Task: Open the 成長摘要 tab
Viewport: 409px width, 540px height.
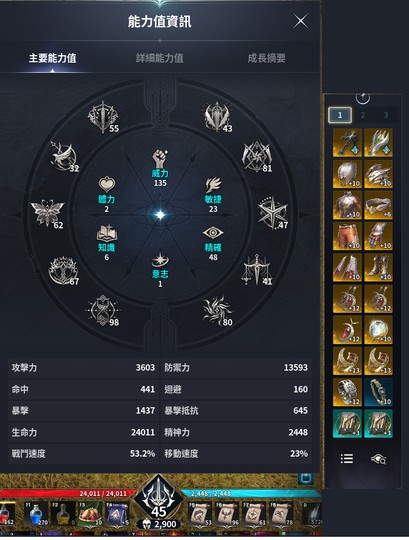Action: point(266,58)
